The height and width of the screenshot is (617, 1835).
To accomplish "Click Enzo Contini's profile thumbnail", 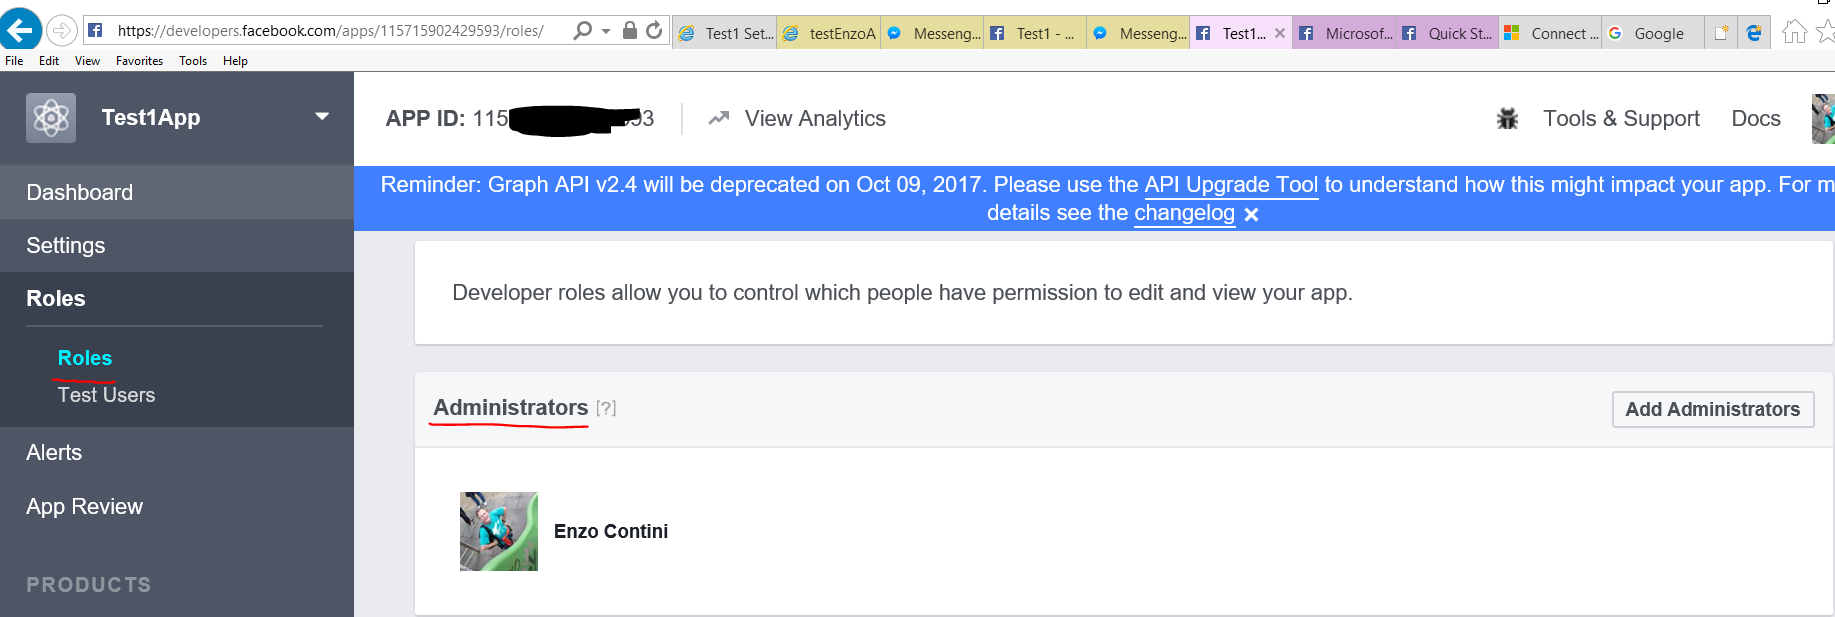I will pos(499,531).
